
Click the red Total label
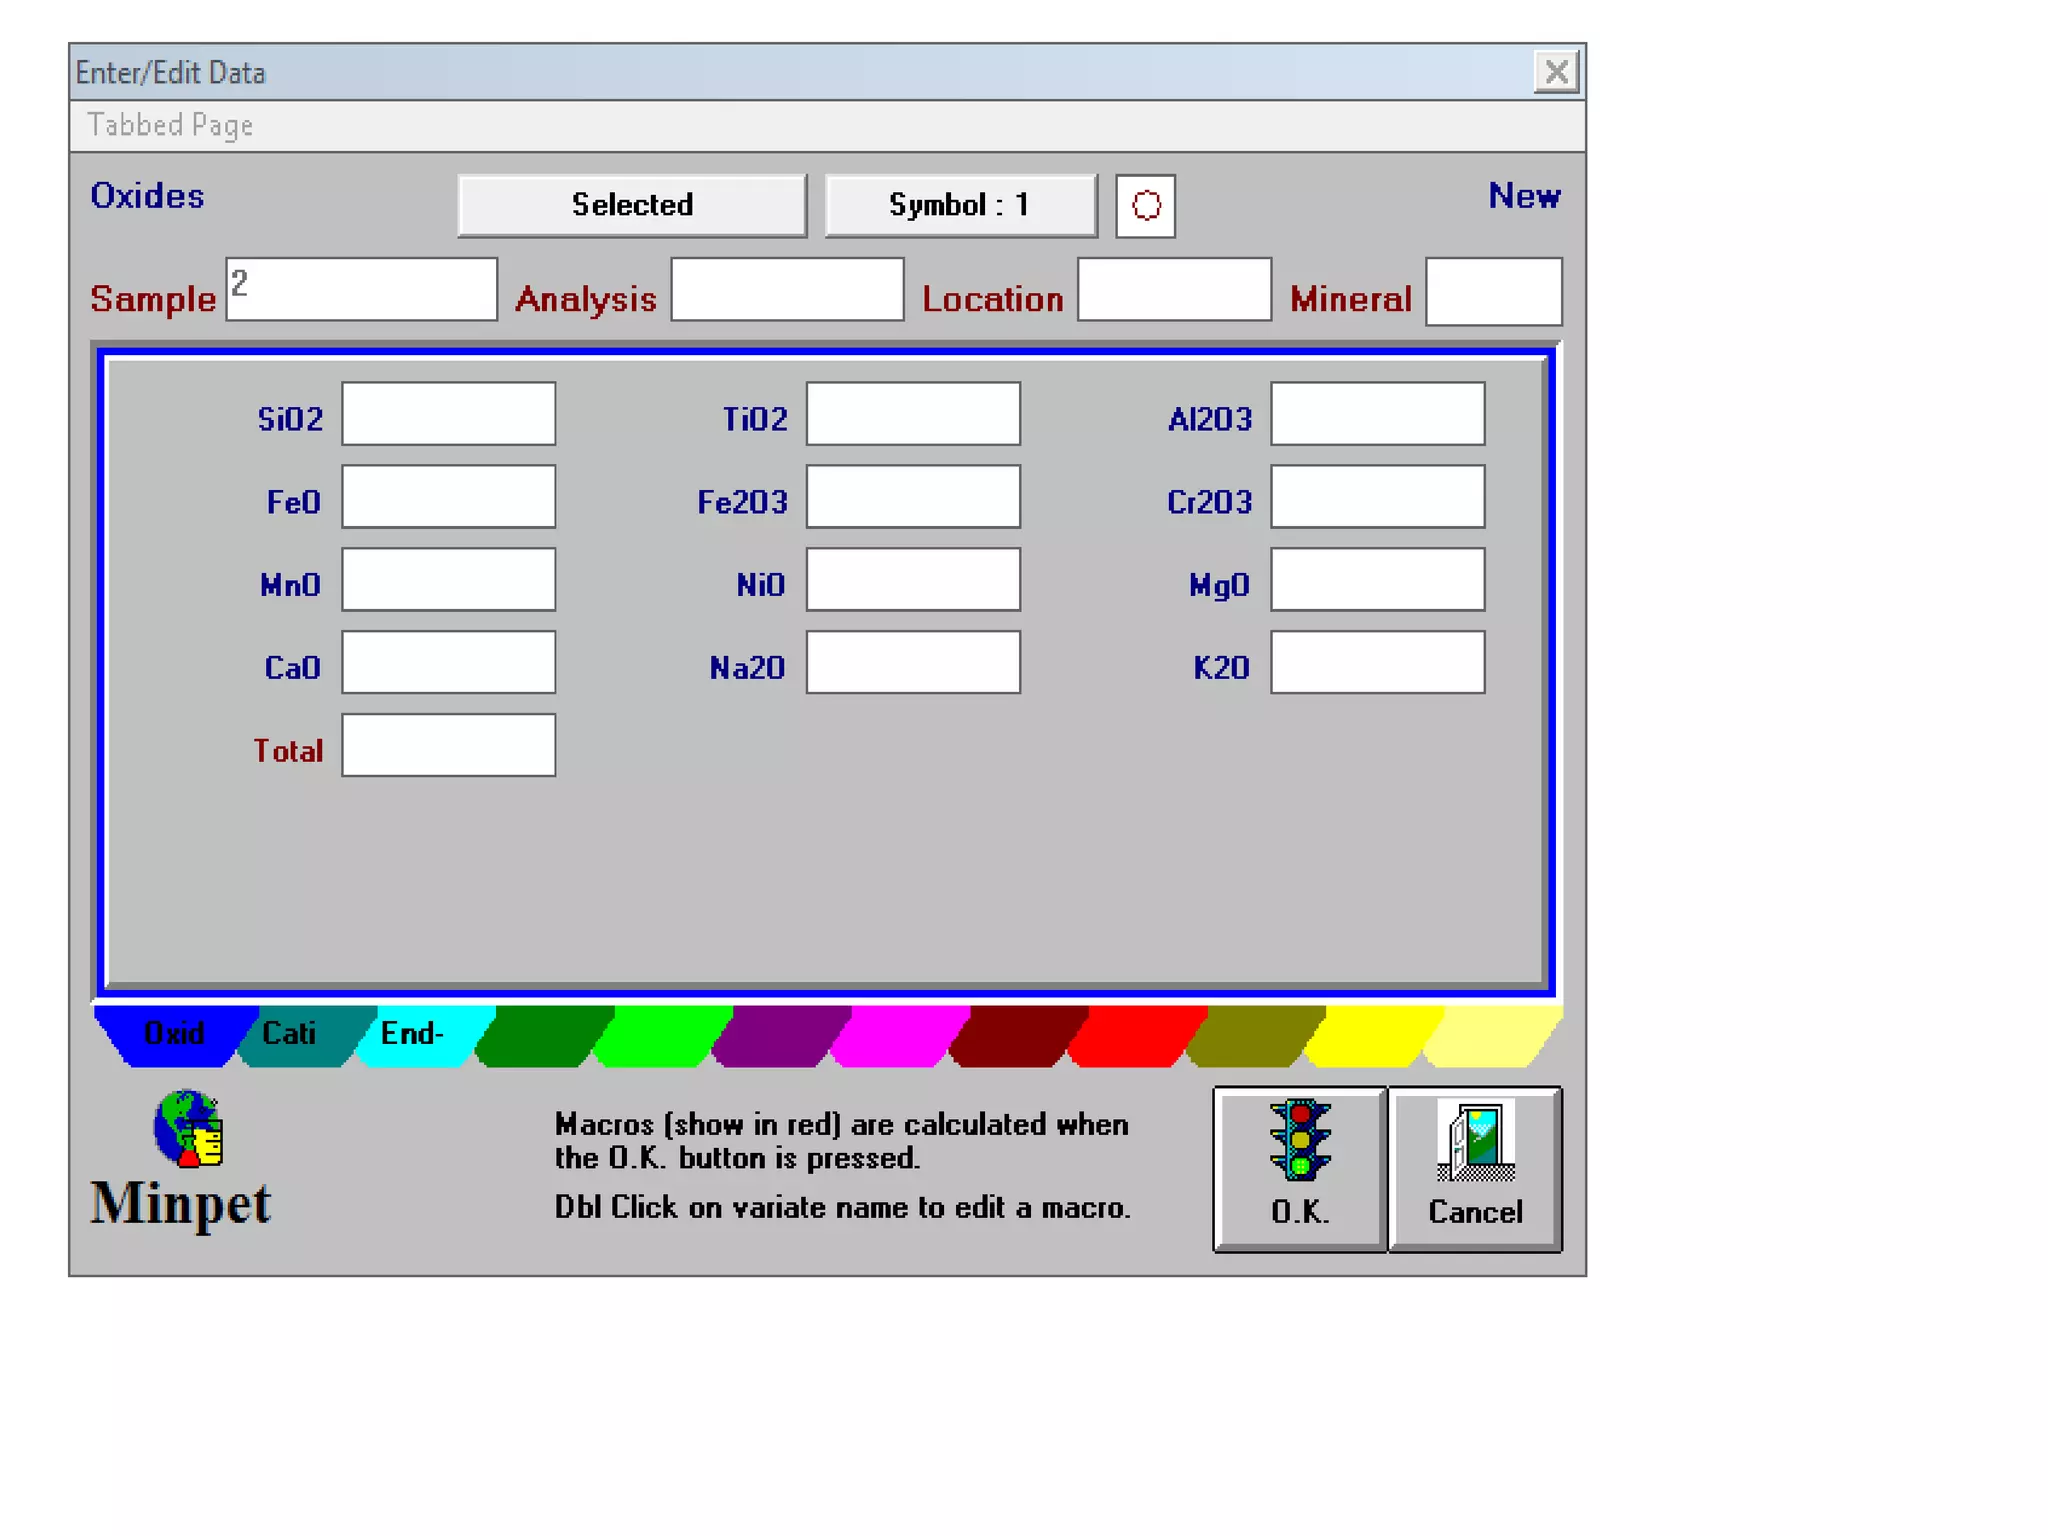pos(288,751)
